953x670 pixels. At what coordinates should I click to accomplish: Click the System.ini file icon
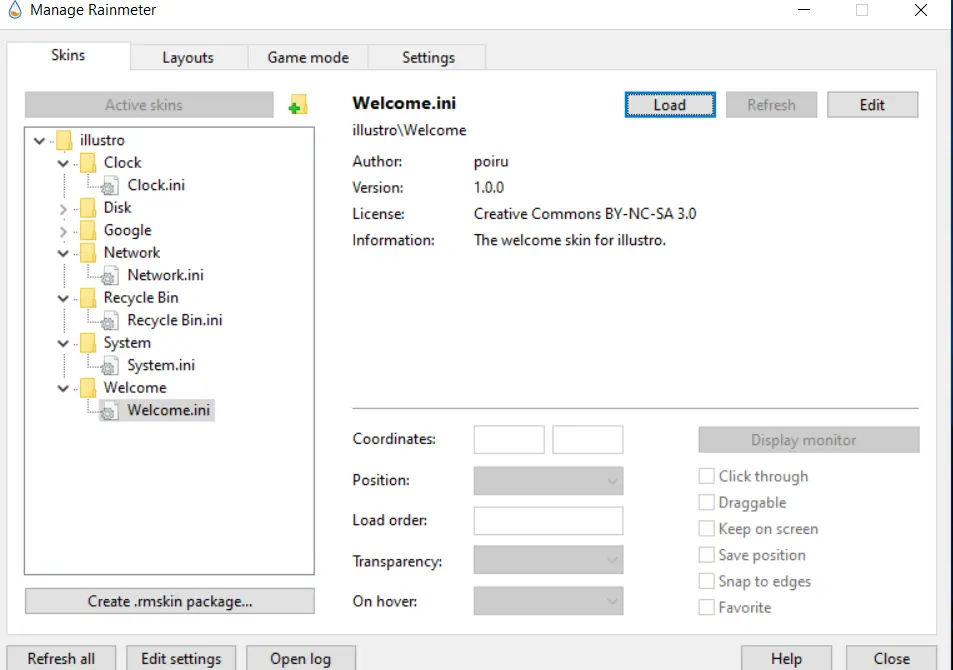point(110,366)
